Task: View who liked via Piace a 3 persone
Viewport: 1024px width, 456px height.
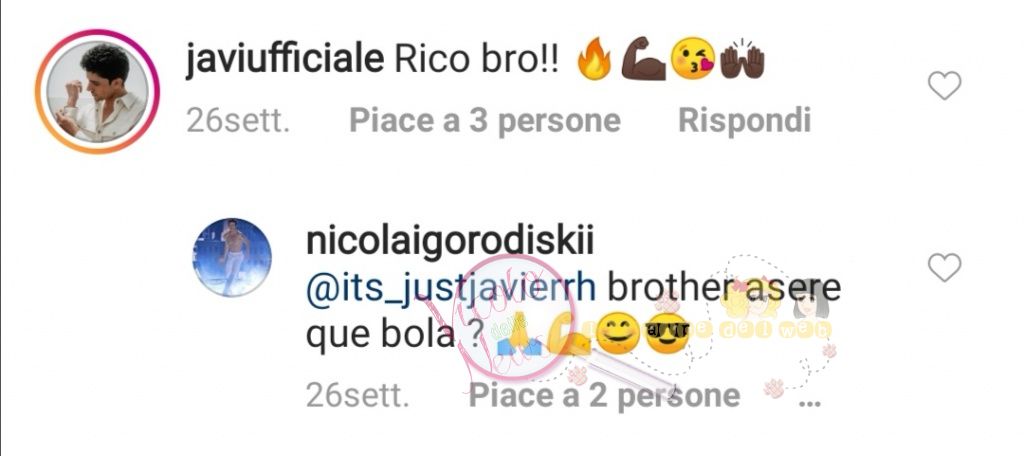Action: tap(485, 121)
